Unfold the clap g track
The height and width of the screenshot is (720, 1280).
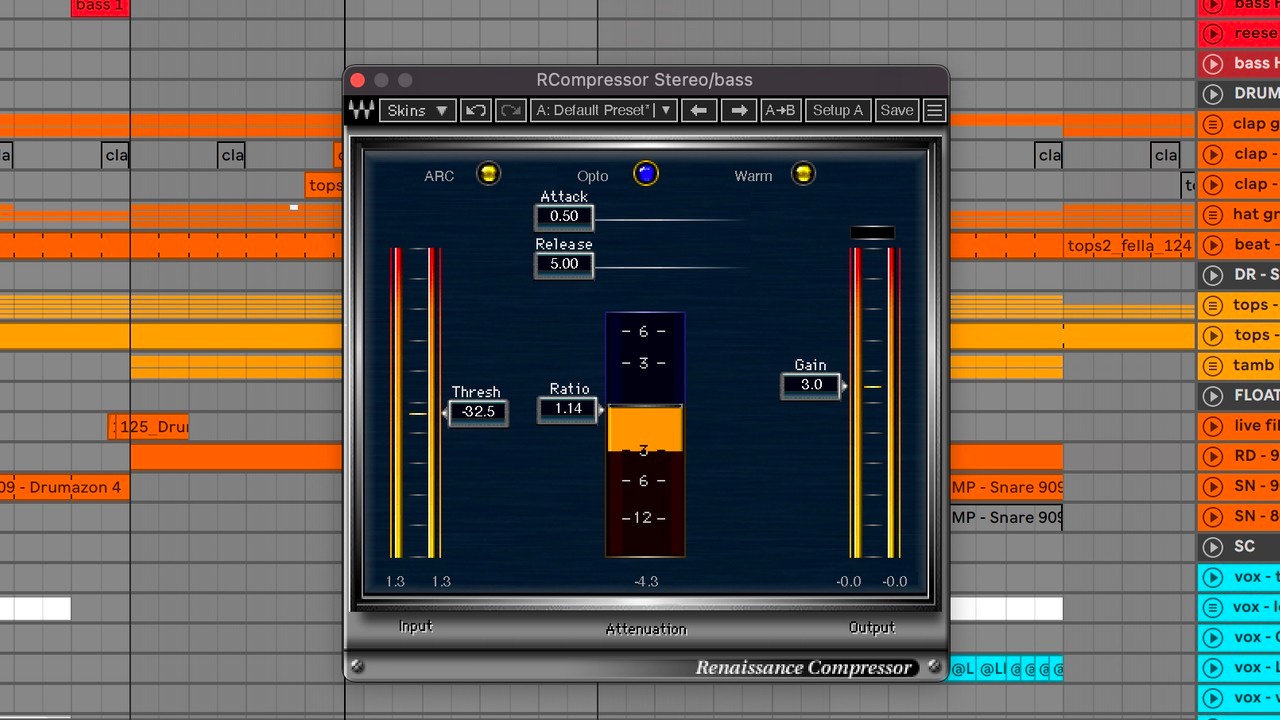[1213, 124]
